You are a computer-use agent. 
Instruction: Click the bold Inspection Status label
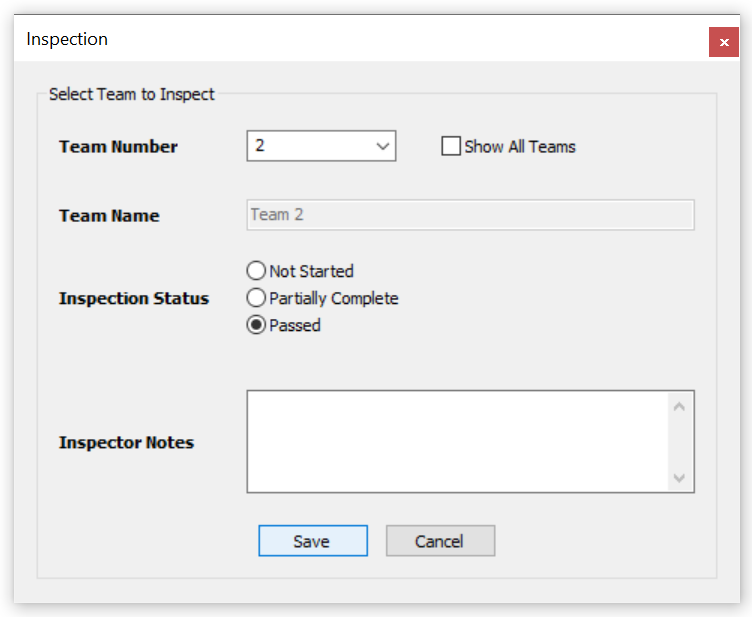click(x=133, y=299)
